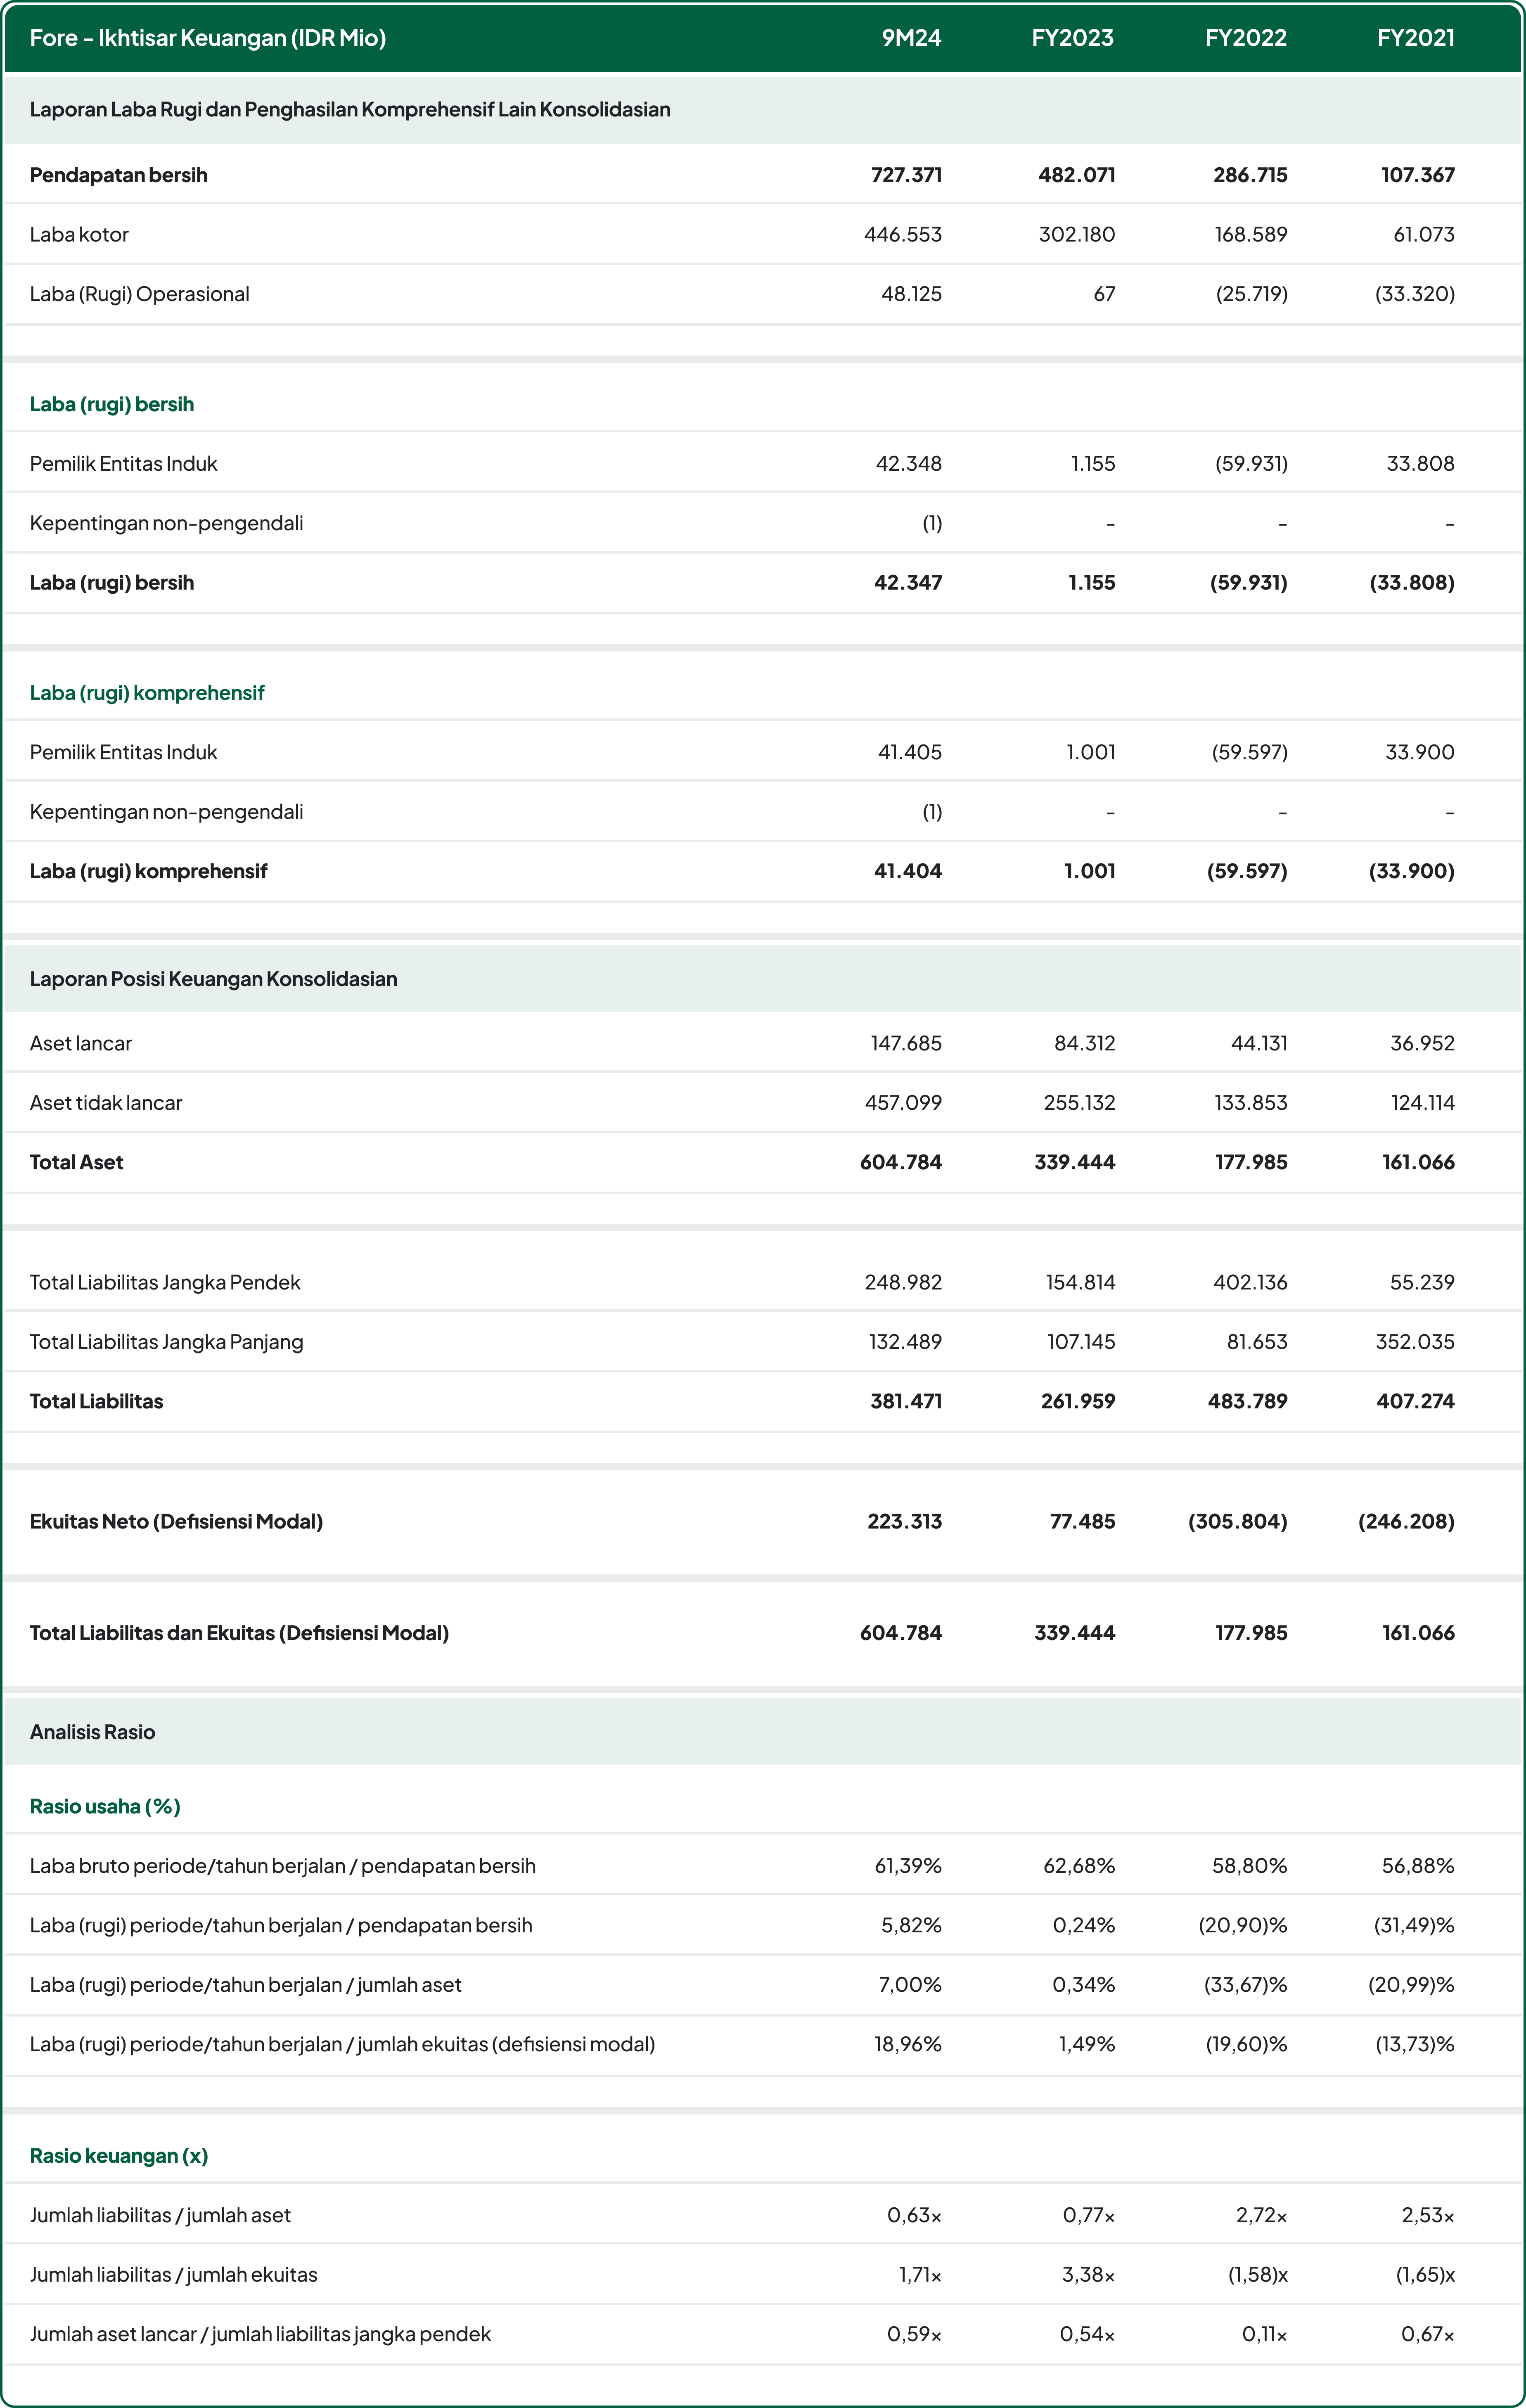This screenshot has height=2408, width=1526.
Task: Select the gross profit value "302.180"
Action: [1077, 234]
